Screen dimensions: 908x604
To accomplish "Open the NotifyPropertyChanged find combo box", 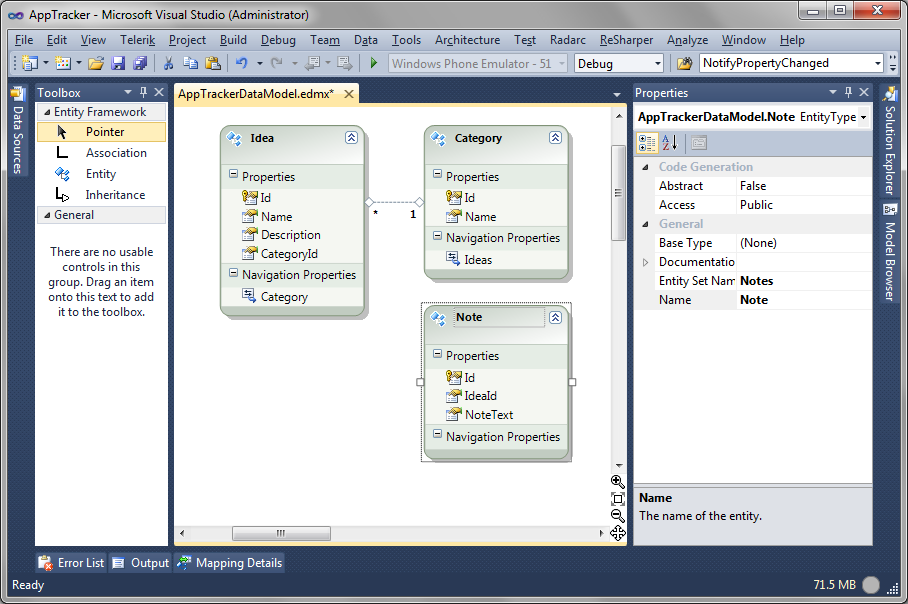I will point(878,63).
